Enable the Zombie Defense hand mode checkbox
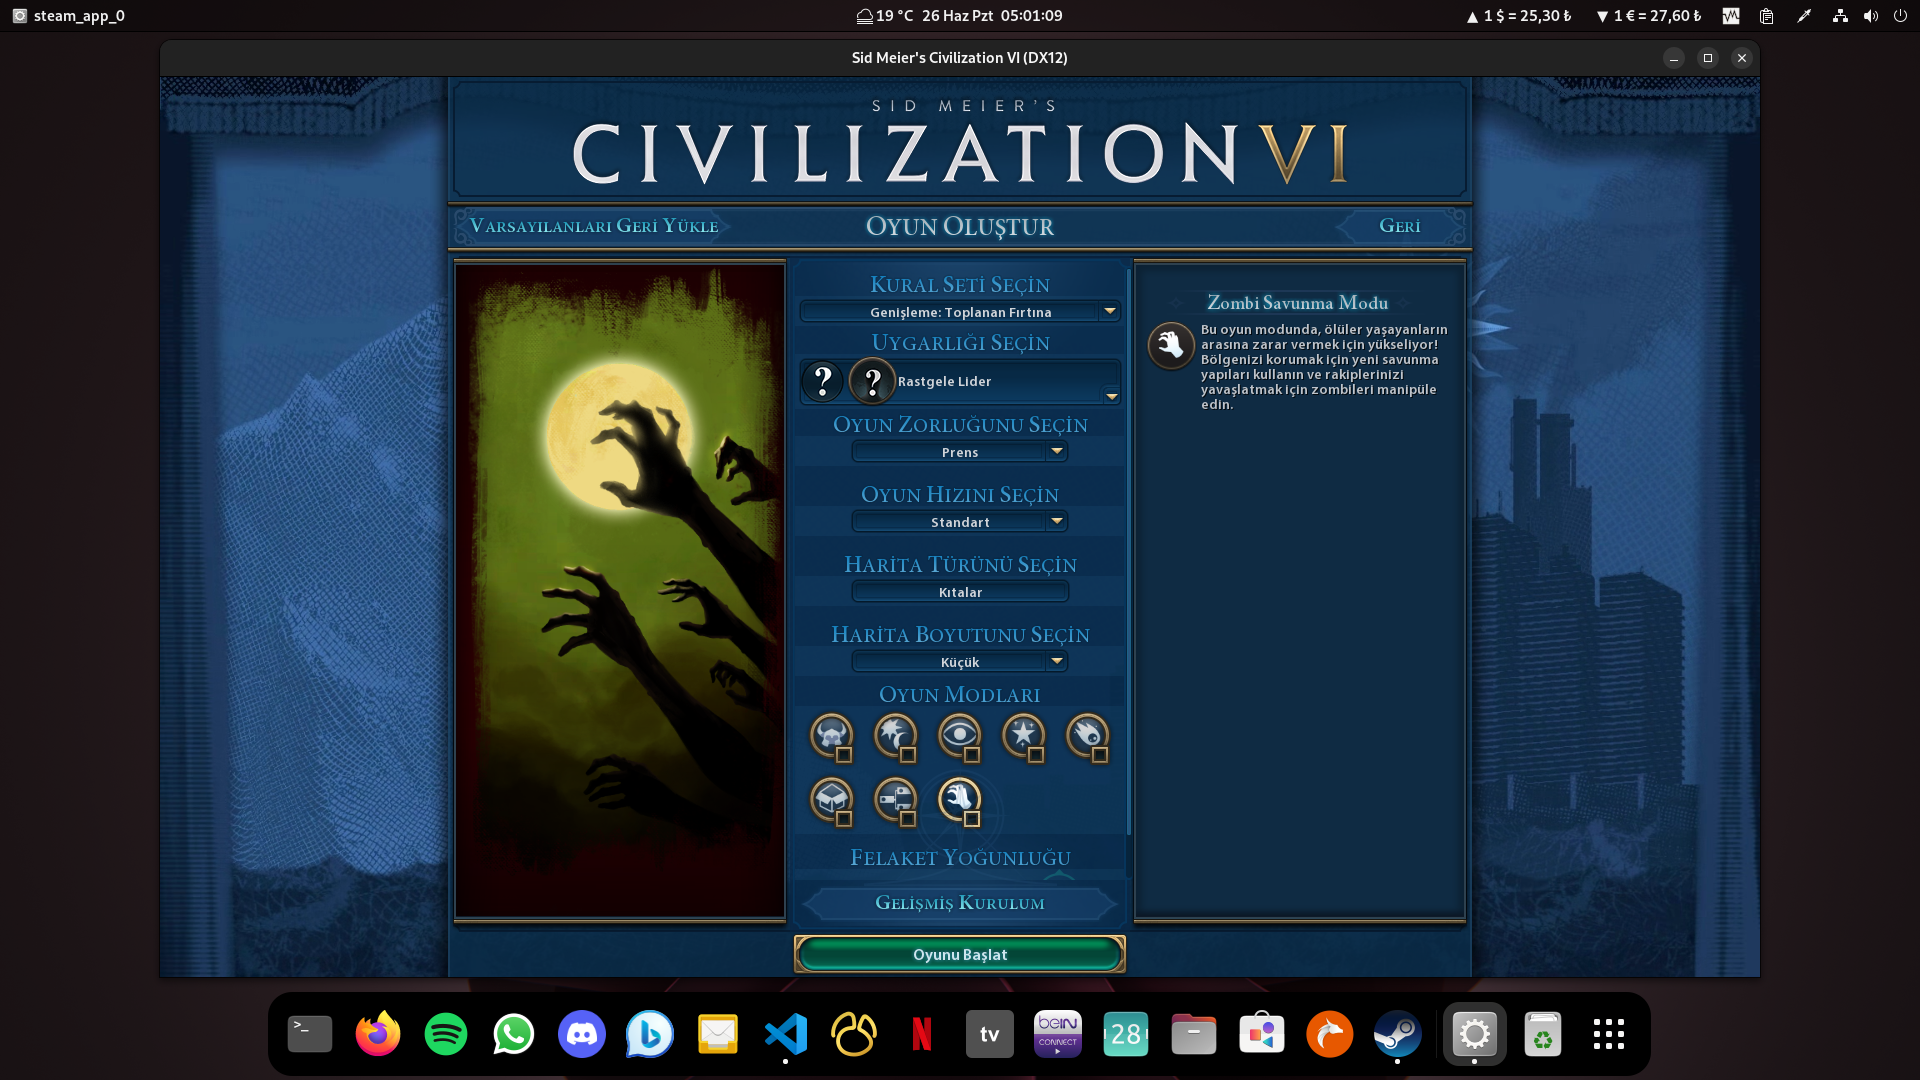 click(x=972, y=820)
